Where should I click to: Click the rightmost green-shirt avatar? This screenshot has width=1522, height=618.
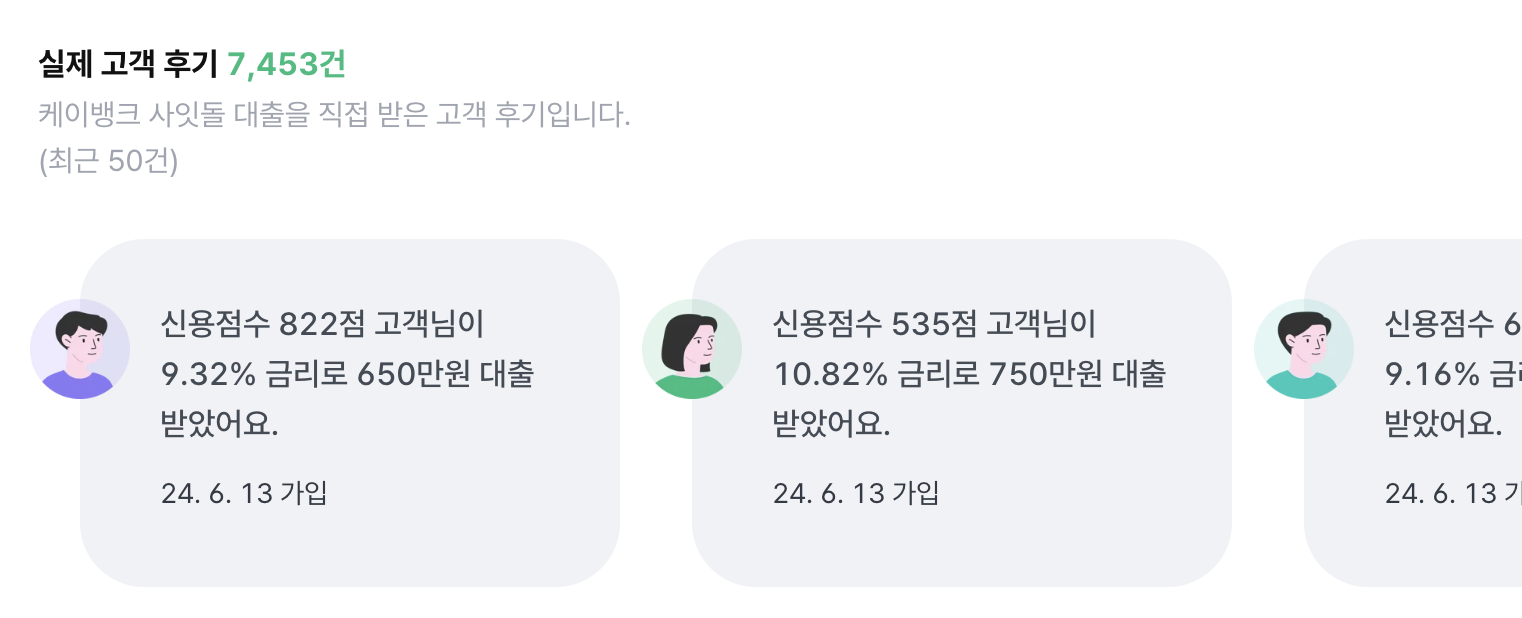(x=1304, y=348)
